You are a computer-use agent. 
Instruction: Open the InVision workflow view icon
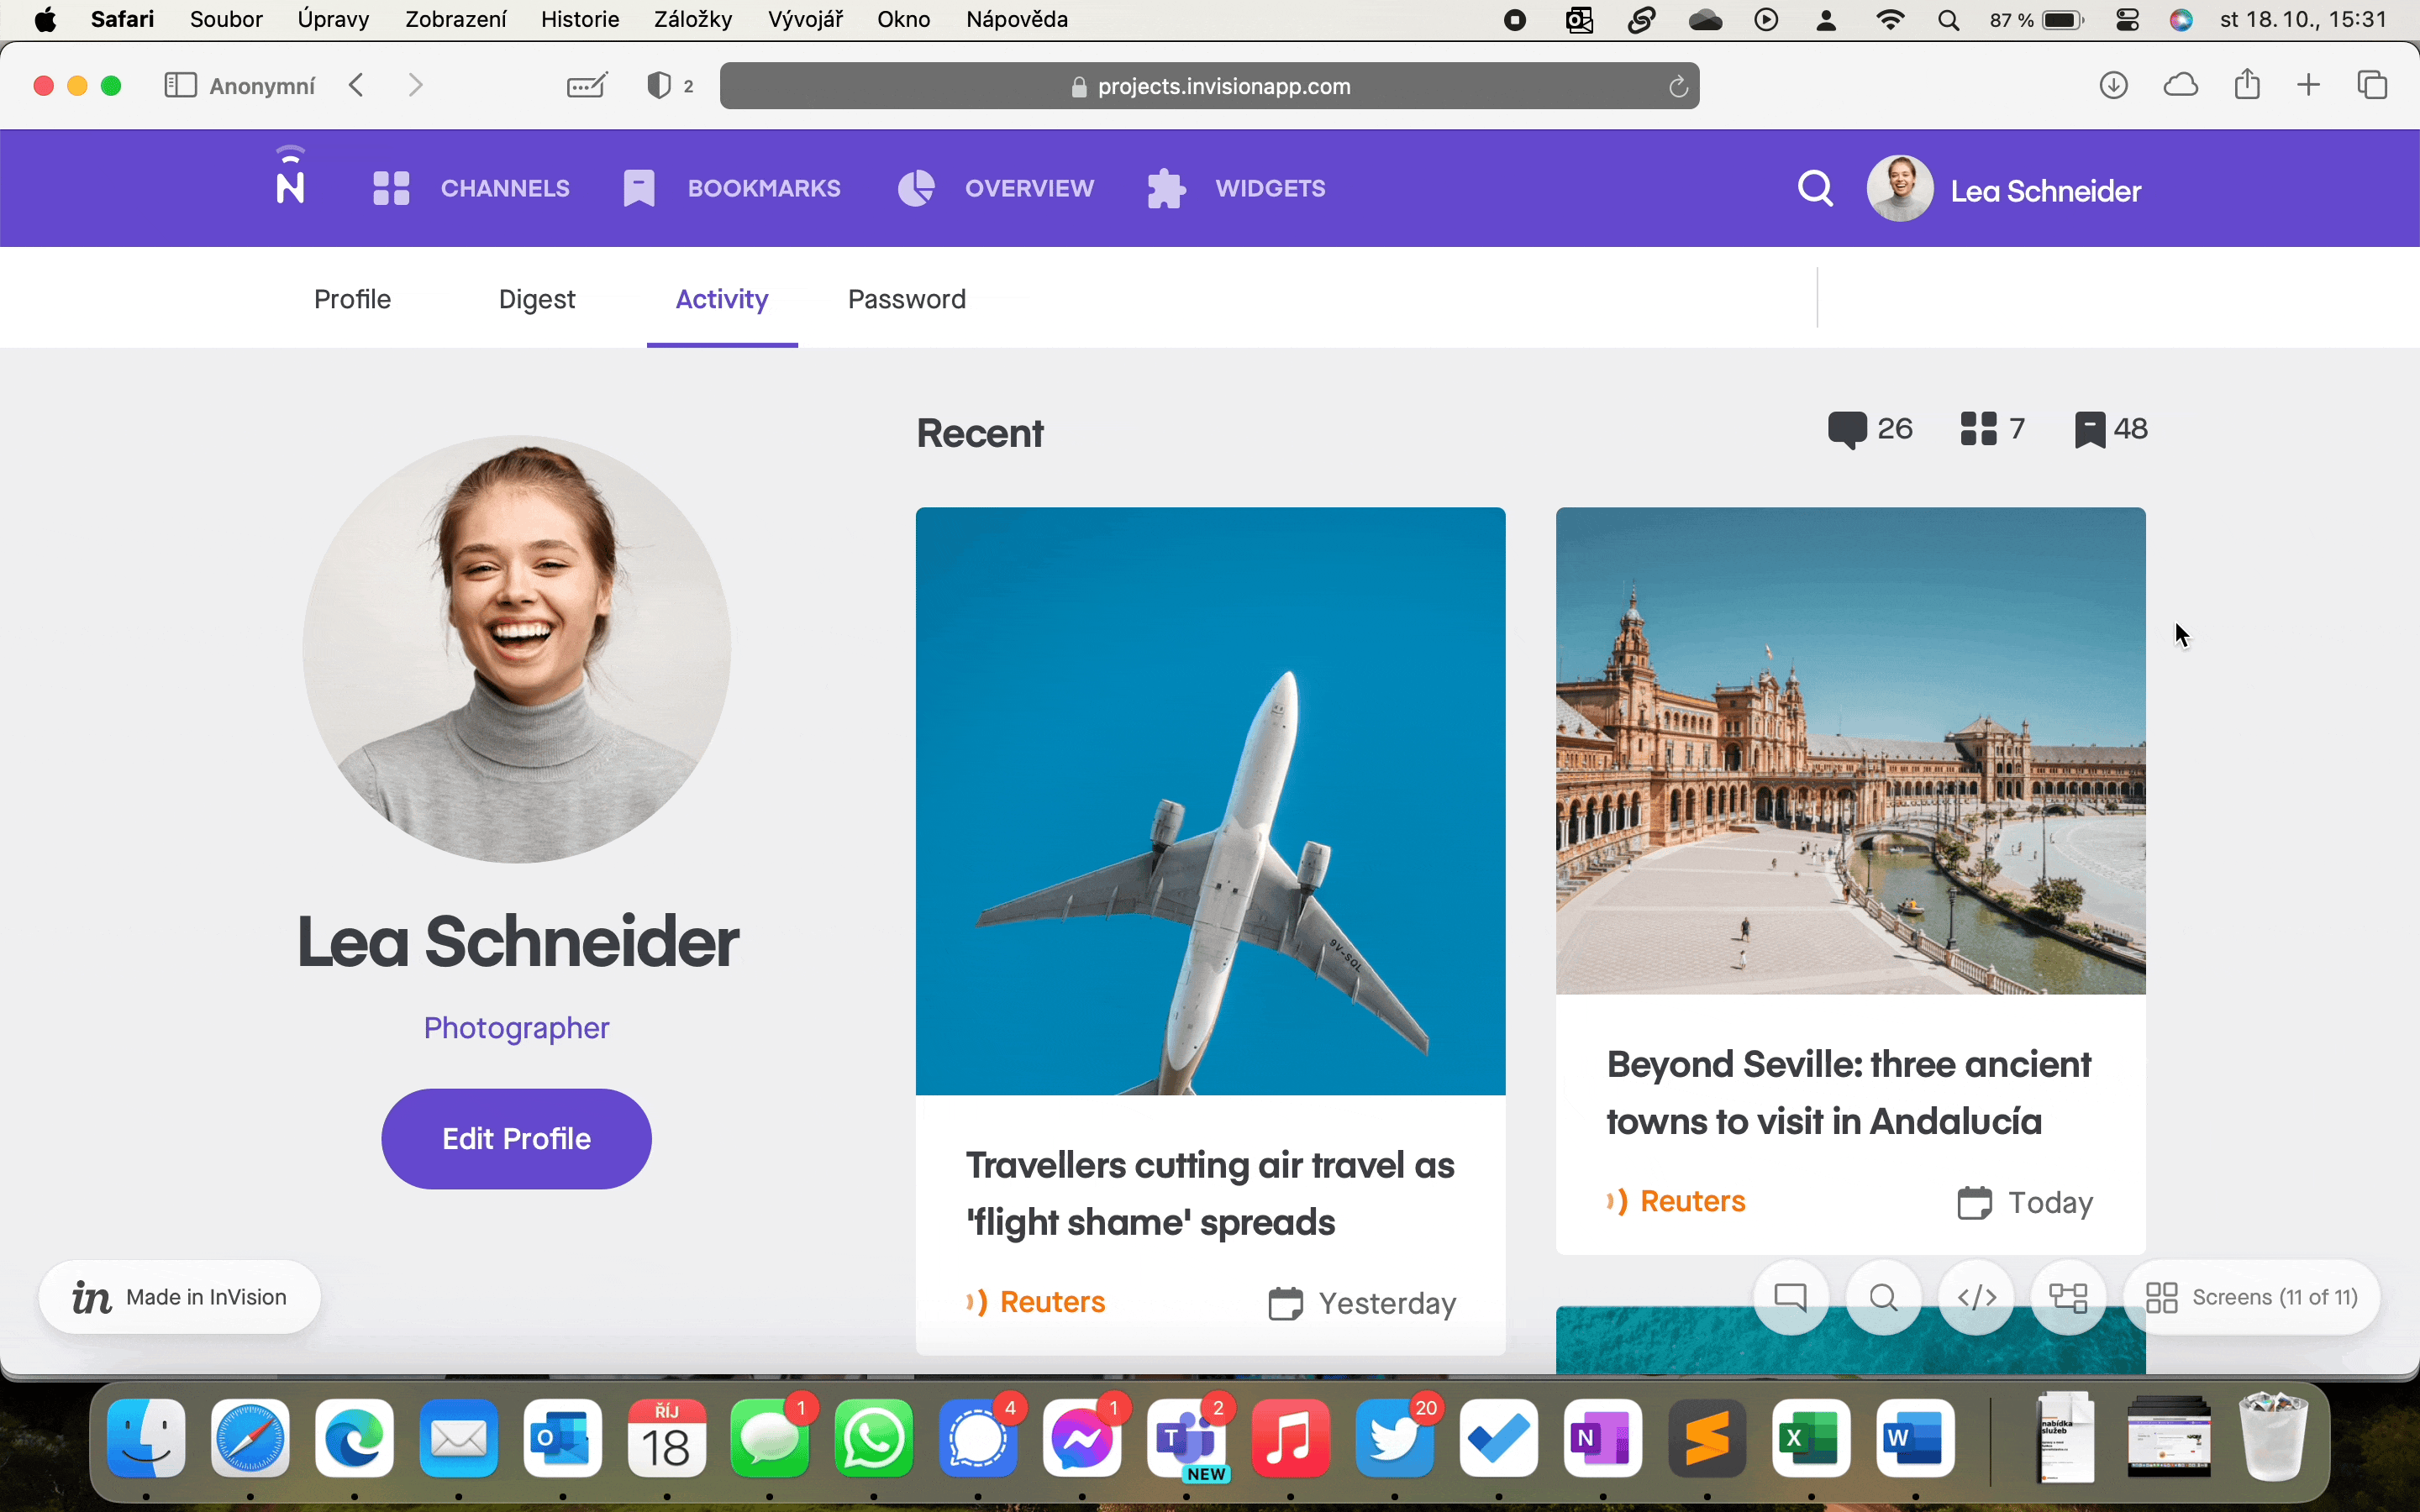(2068, 1297)
